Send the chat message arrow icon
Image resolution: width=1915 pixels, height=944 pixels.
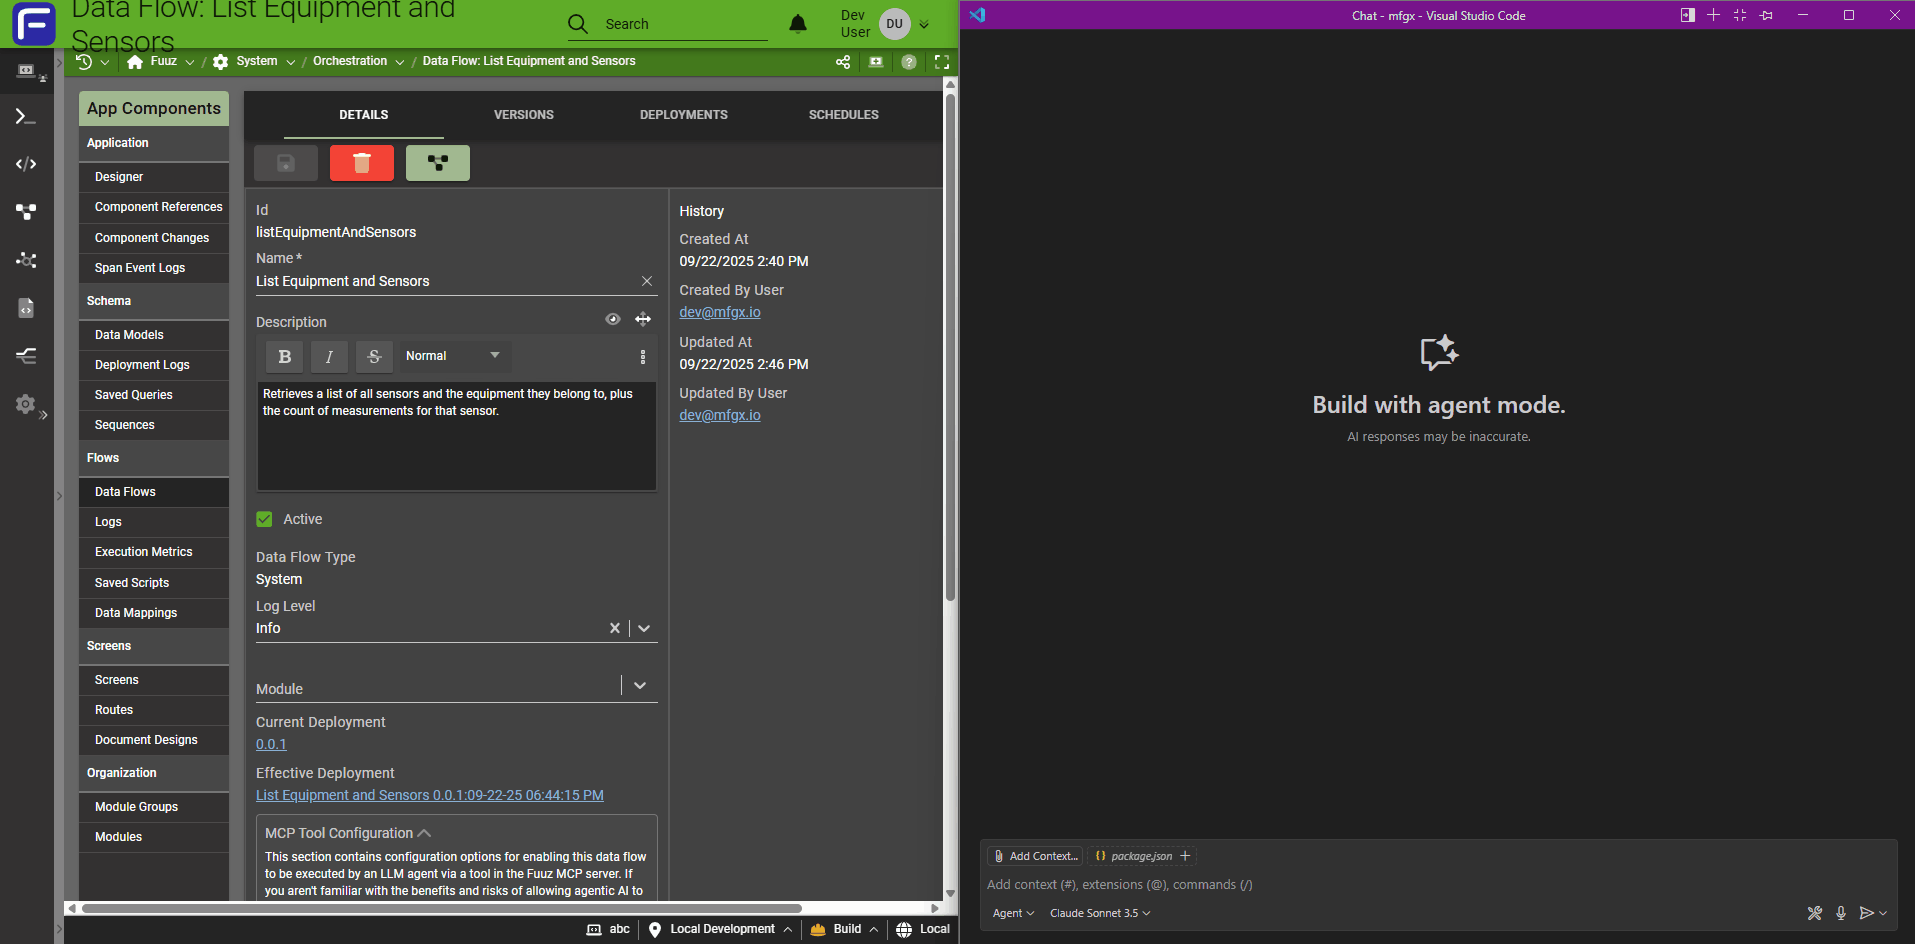(x=1865, y=913)
